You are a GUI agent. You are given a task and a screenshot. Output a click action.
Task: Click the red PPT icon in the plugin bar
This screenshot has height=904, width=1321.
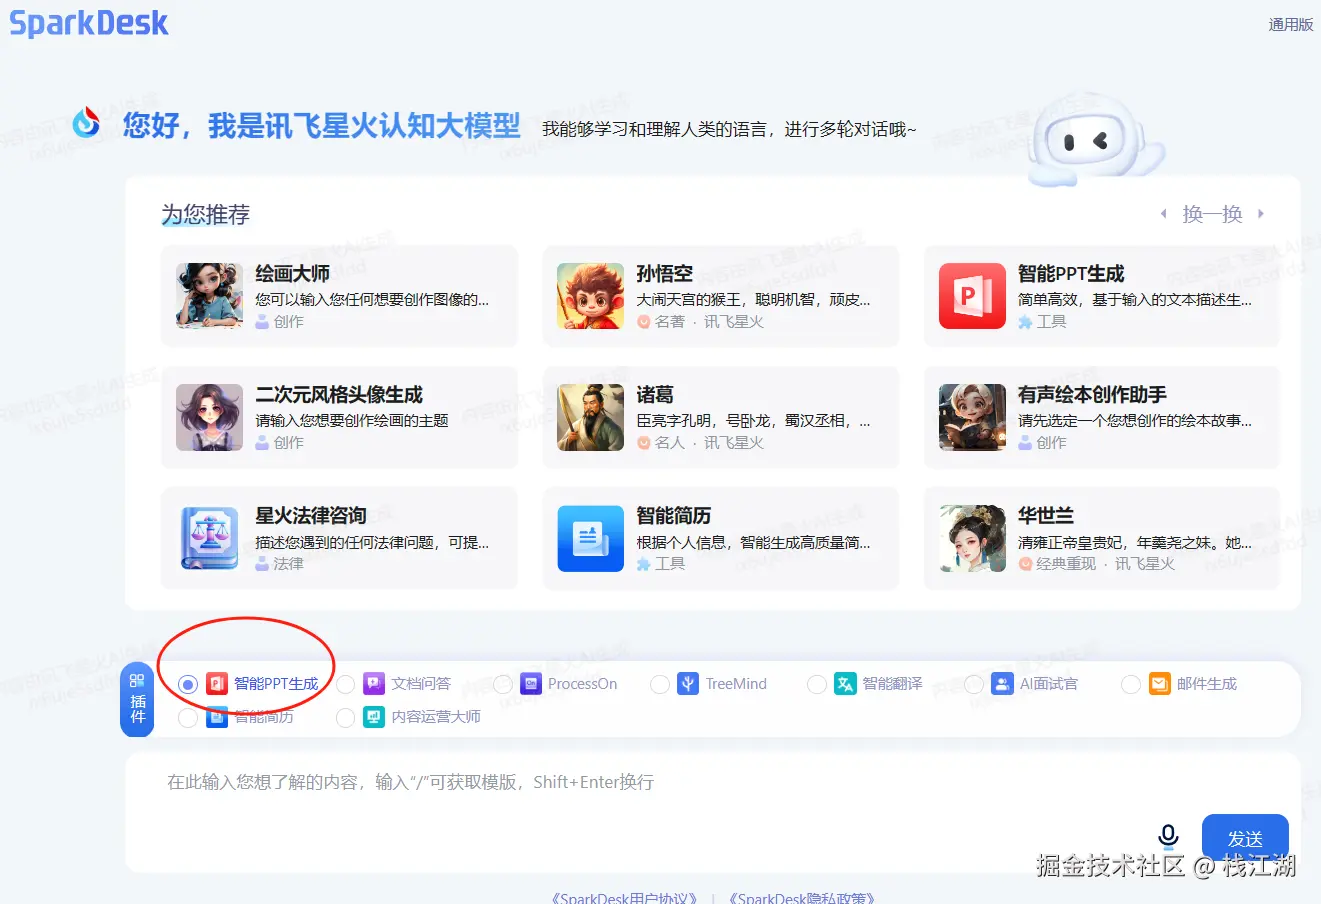pos(217,684)
